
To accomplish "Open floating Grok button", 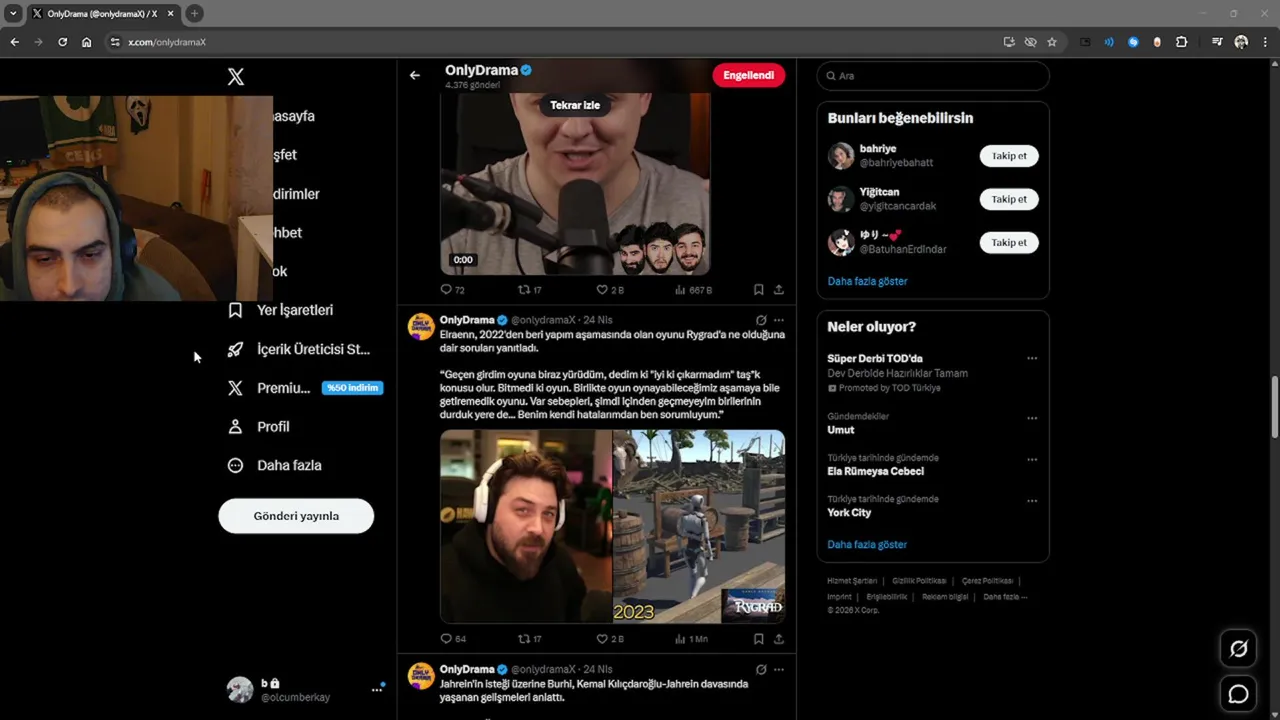I will point(1238,649).
